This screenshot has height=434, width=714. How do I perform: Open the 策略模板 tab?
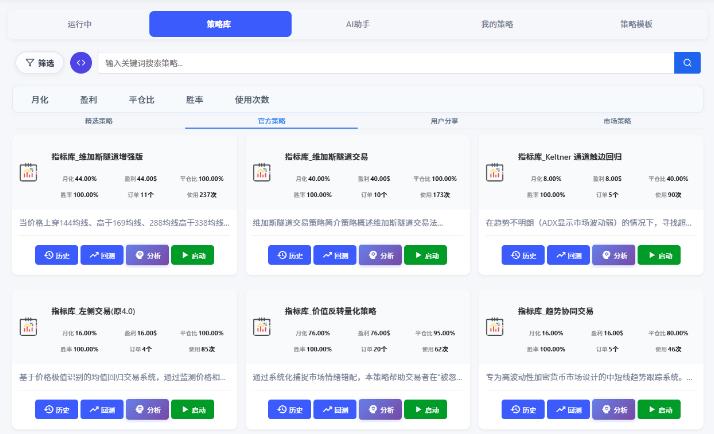coord(636,24)
